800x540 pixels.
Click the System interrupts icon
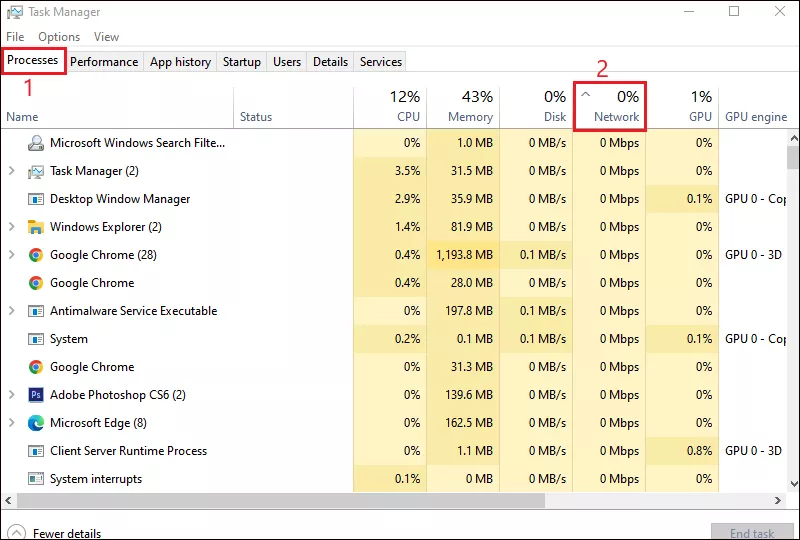[36, 479]
